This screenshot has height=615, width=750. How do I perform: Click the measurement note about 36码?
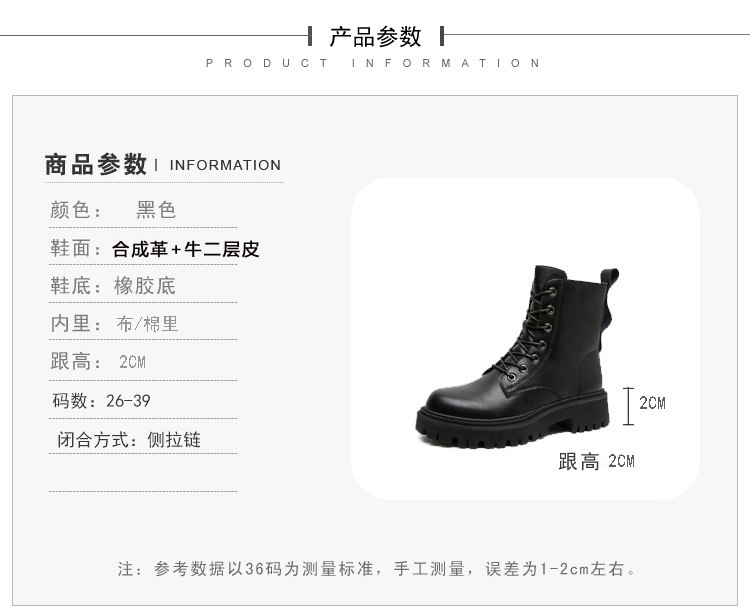tap(377, 569)
